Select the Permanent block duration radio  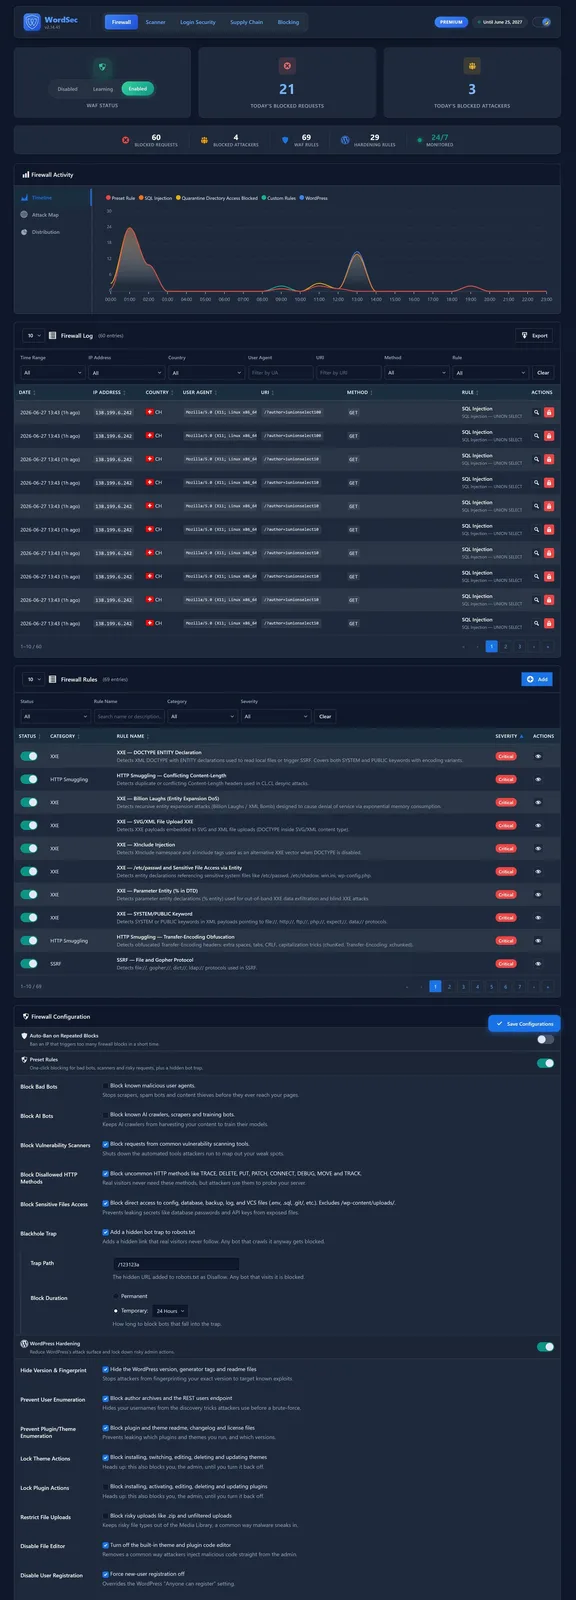[116, 1296]
